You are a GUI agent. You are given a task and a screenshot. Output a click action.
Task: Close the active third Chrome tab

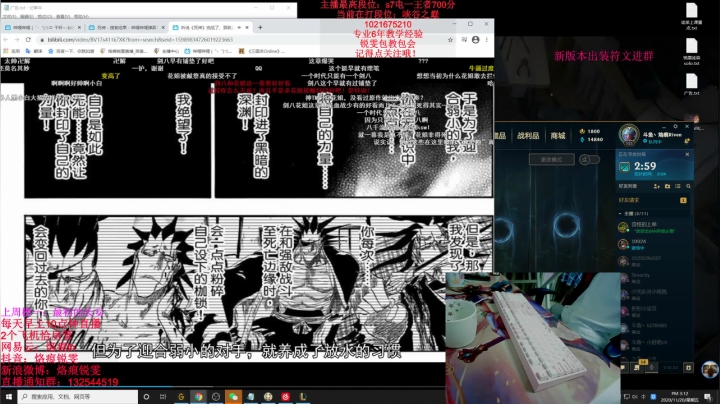click(247, 28)
